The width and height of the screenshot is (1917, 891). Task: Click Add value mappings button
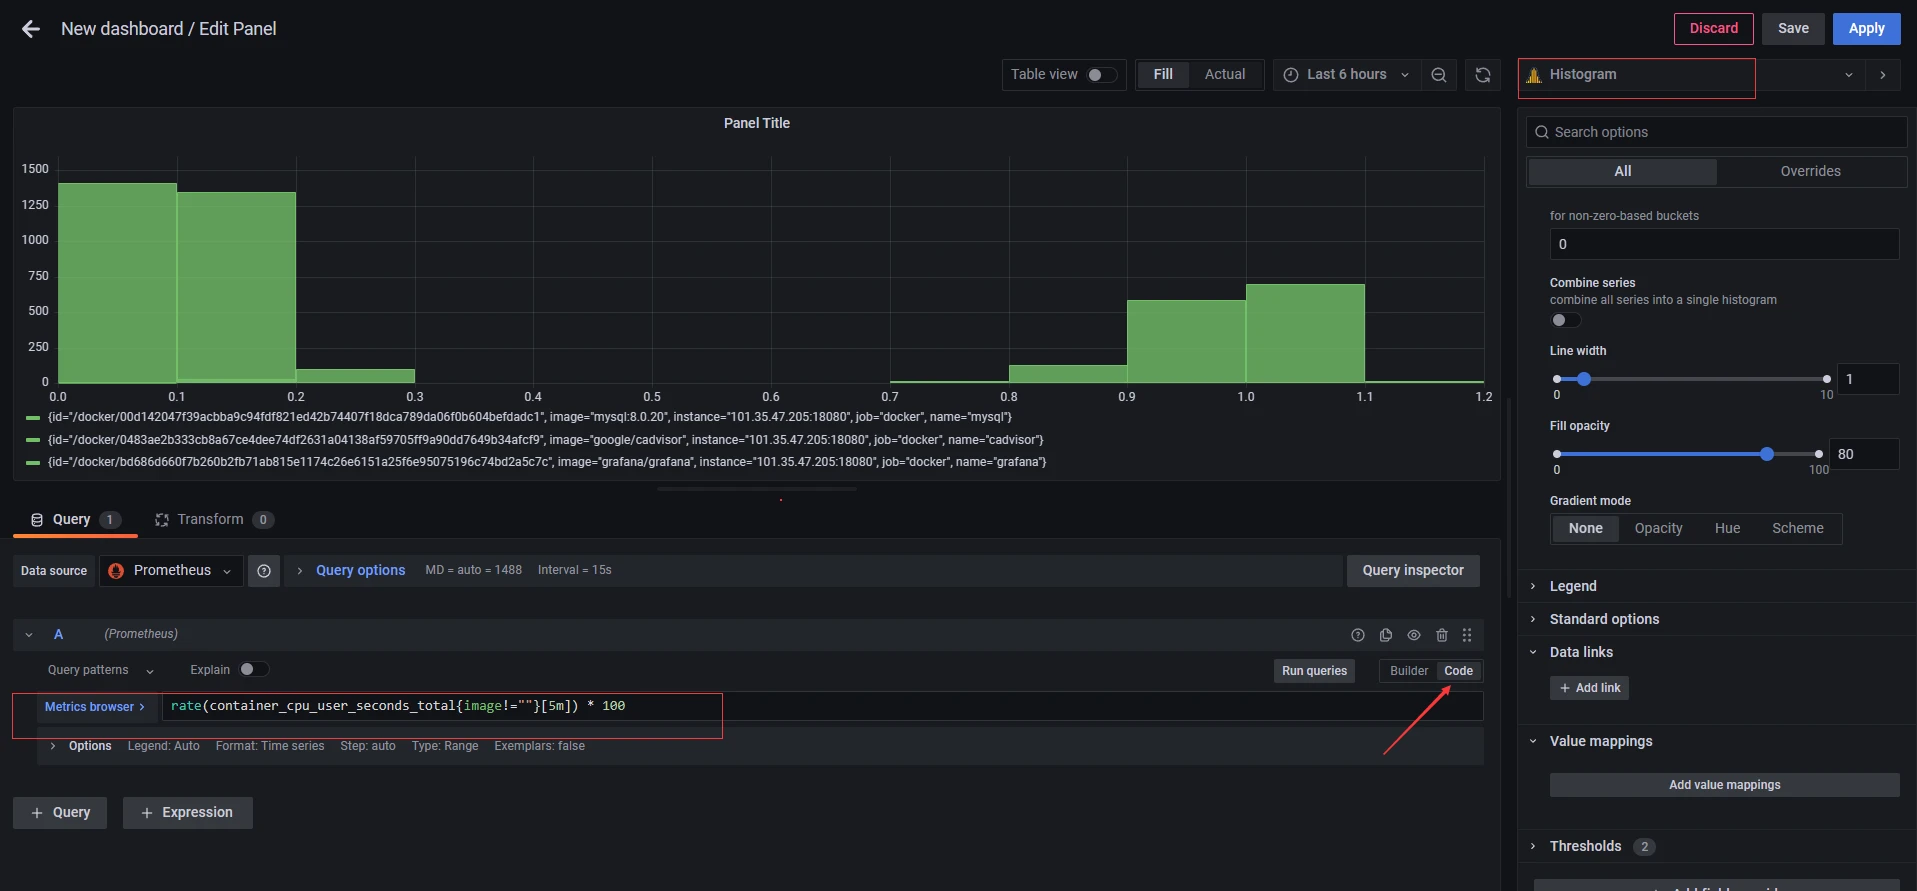pos(1724,785)
